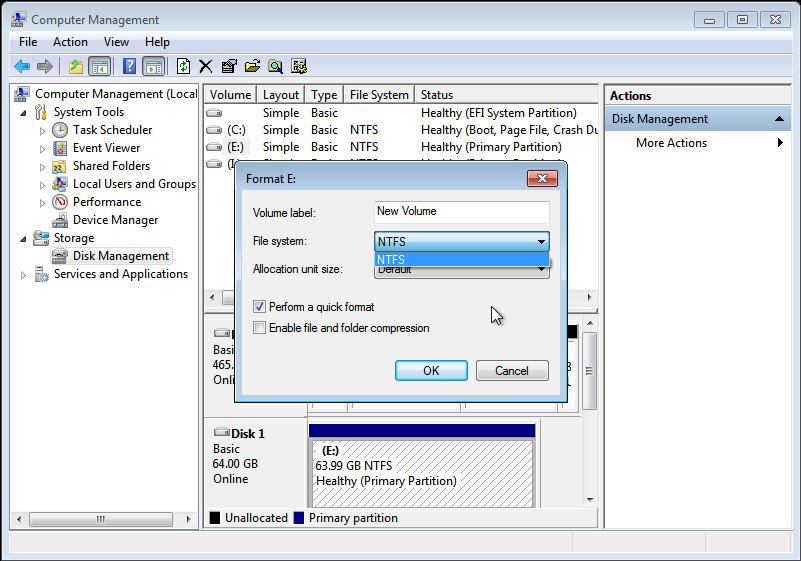The image size is (801, 561).
Task: Click the Shared Folders icon
Action: [60, 166]
